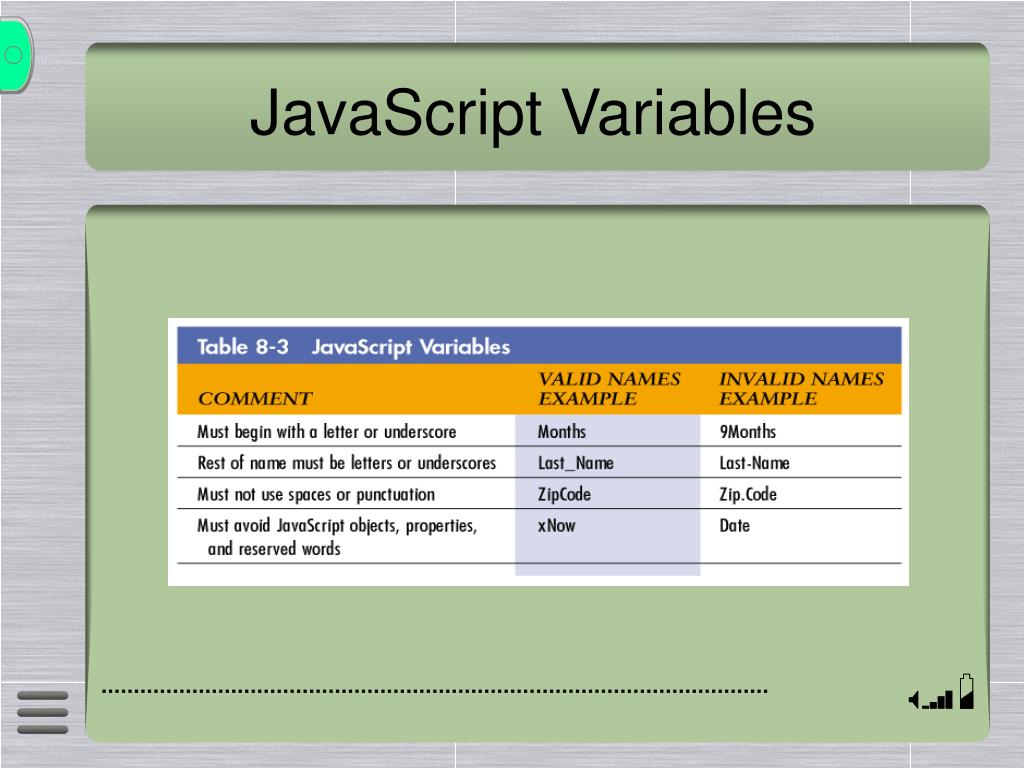
Task: Click the green round button at top-left
Action: (14, 55)
